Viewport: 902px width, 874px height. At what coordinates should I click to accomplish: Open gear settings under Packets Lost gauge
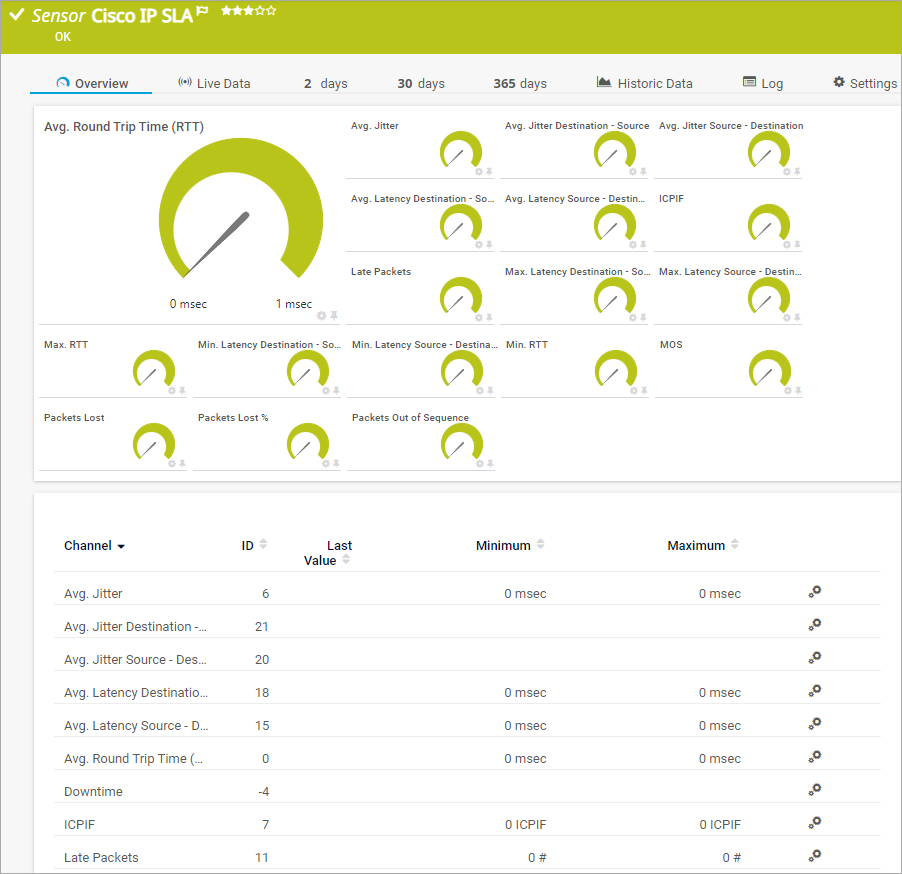[x=170, y=463]
